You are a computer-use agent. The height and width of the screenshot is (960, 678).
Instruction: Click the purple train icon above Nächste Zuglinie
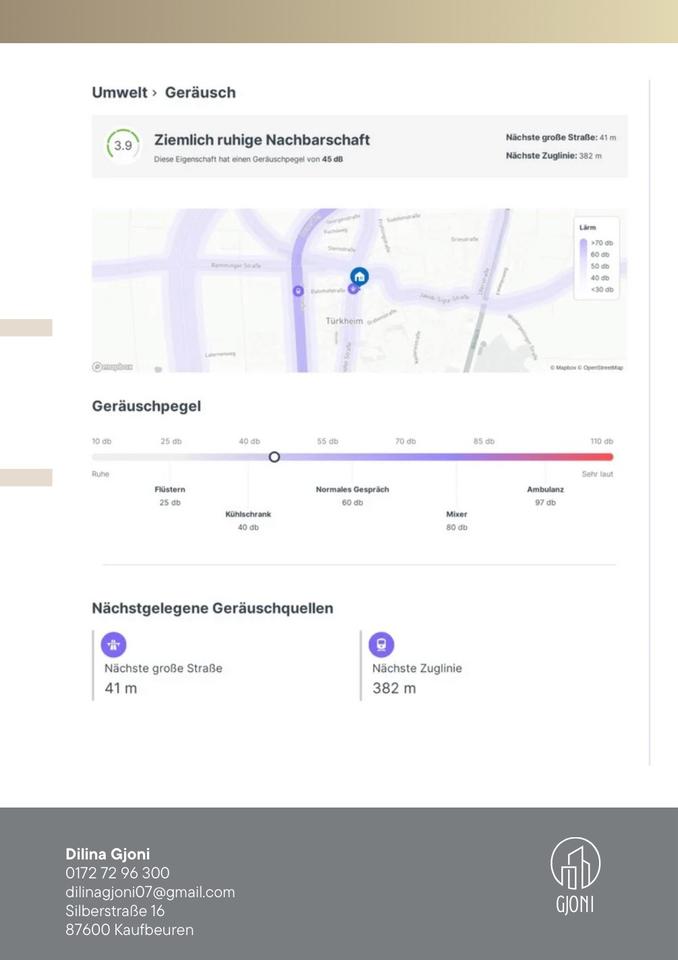(381, 644)
